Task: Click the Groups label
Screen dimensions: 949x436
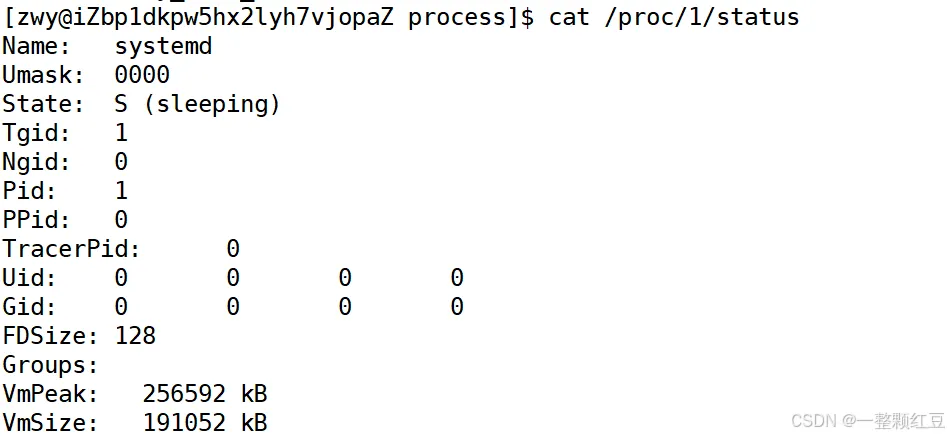Action: pyautogui.click(x=50, y=365)
